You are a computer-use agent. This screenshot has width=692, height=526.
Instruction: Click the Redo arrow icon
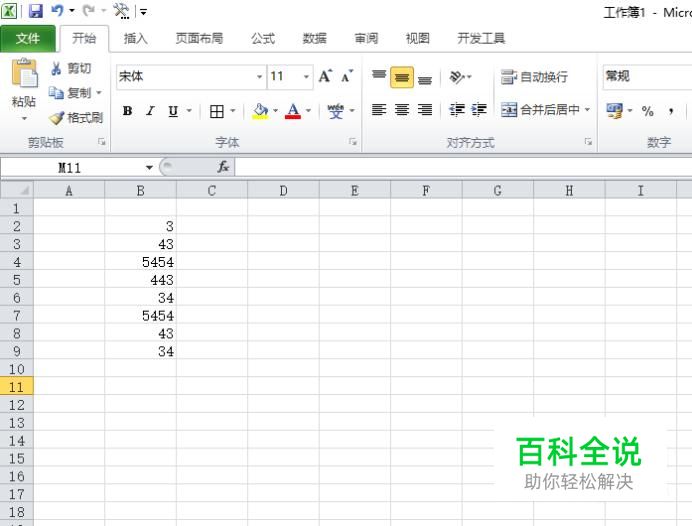pyautogui.click(x=89, y=10)
